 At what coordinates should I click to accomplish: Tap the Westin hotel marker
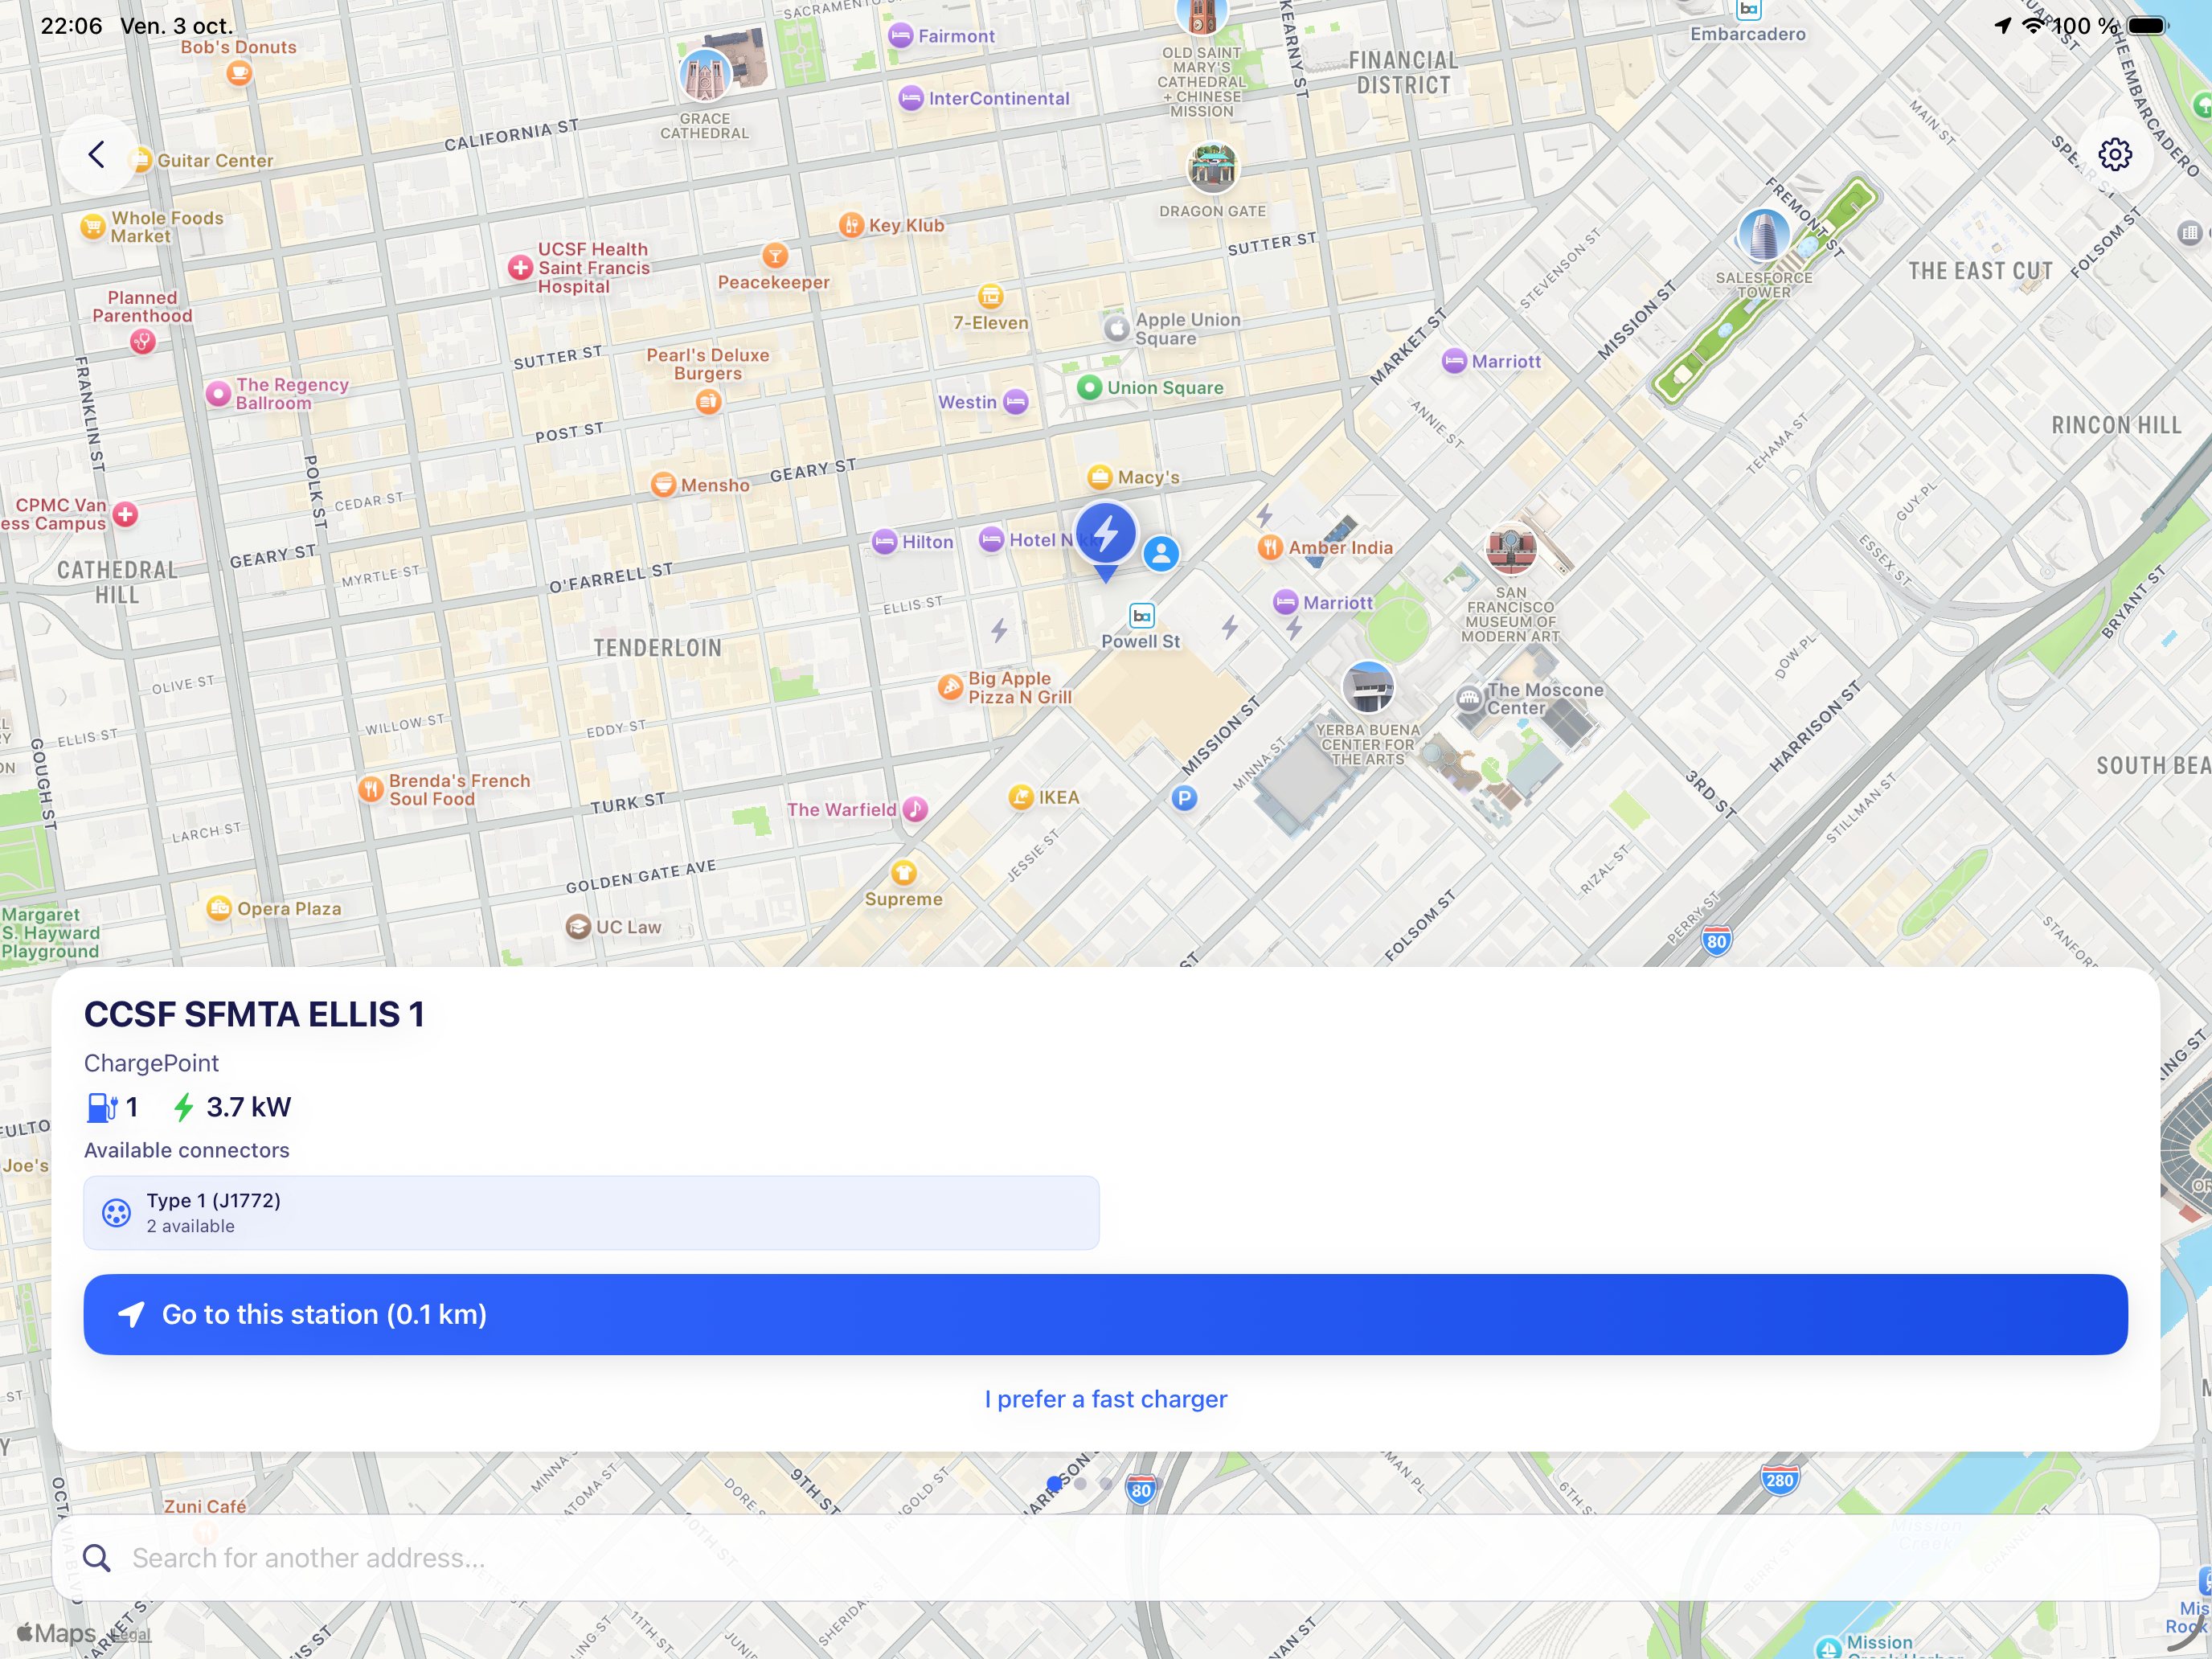1016,402
